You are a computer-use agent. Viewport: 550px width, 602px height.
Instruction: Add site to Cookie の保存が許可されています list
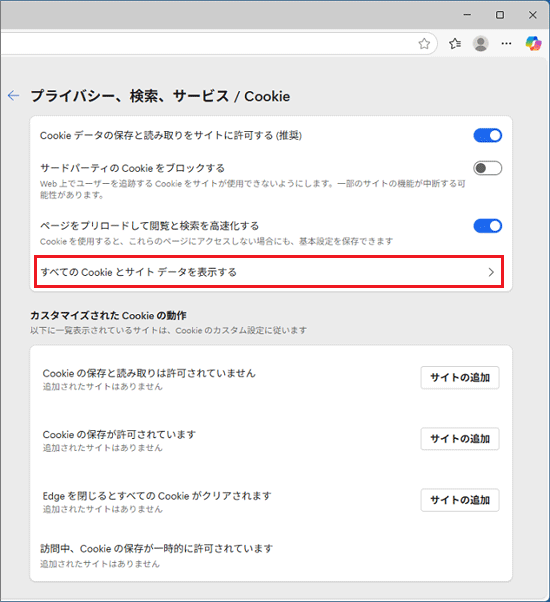(460, 439)
